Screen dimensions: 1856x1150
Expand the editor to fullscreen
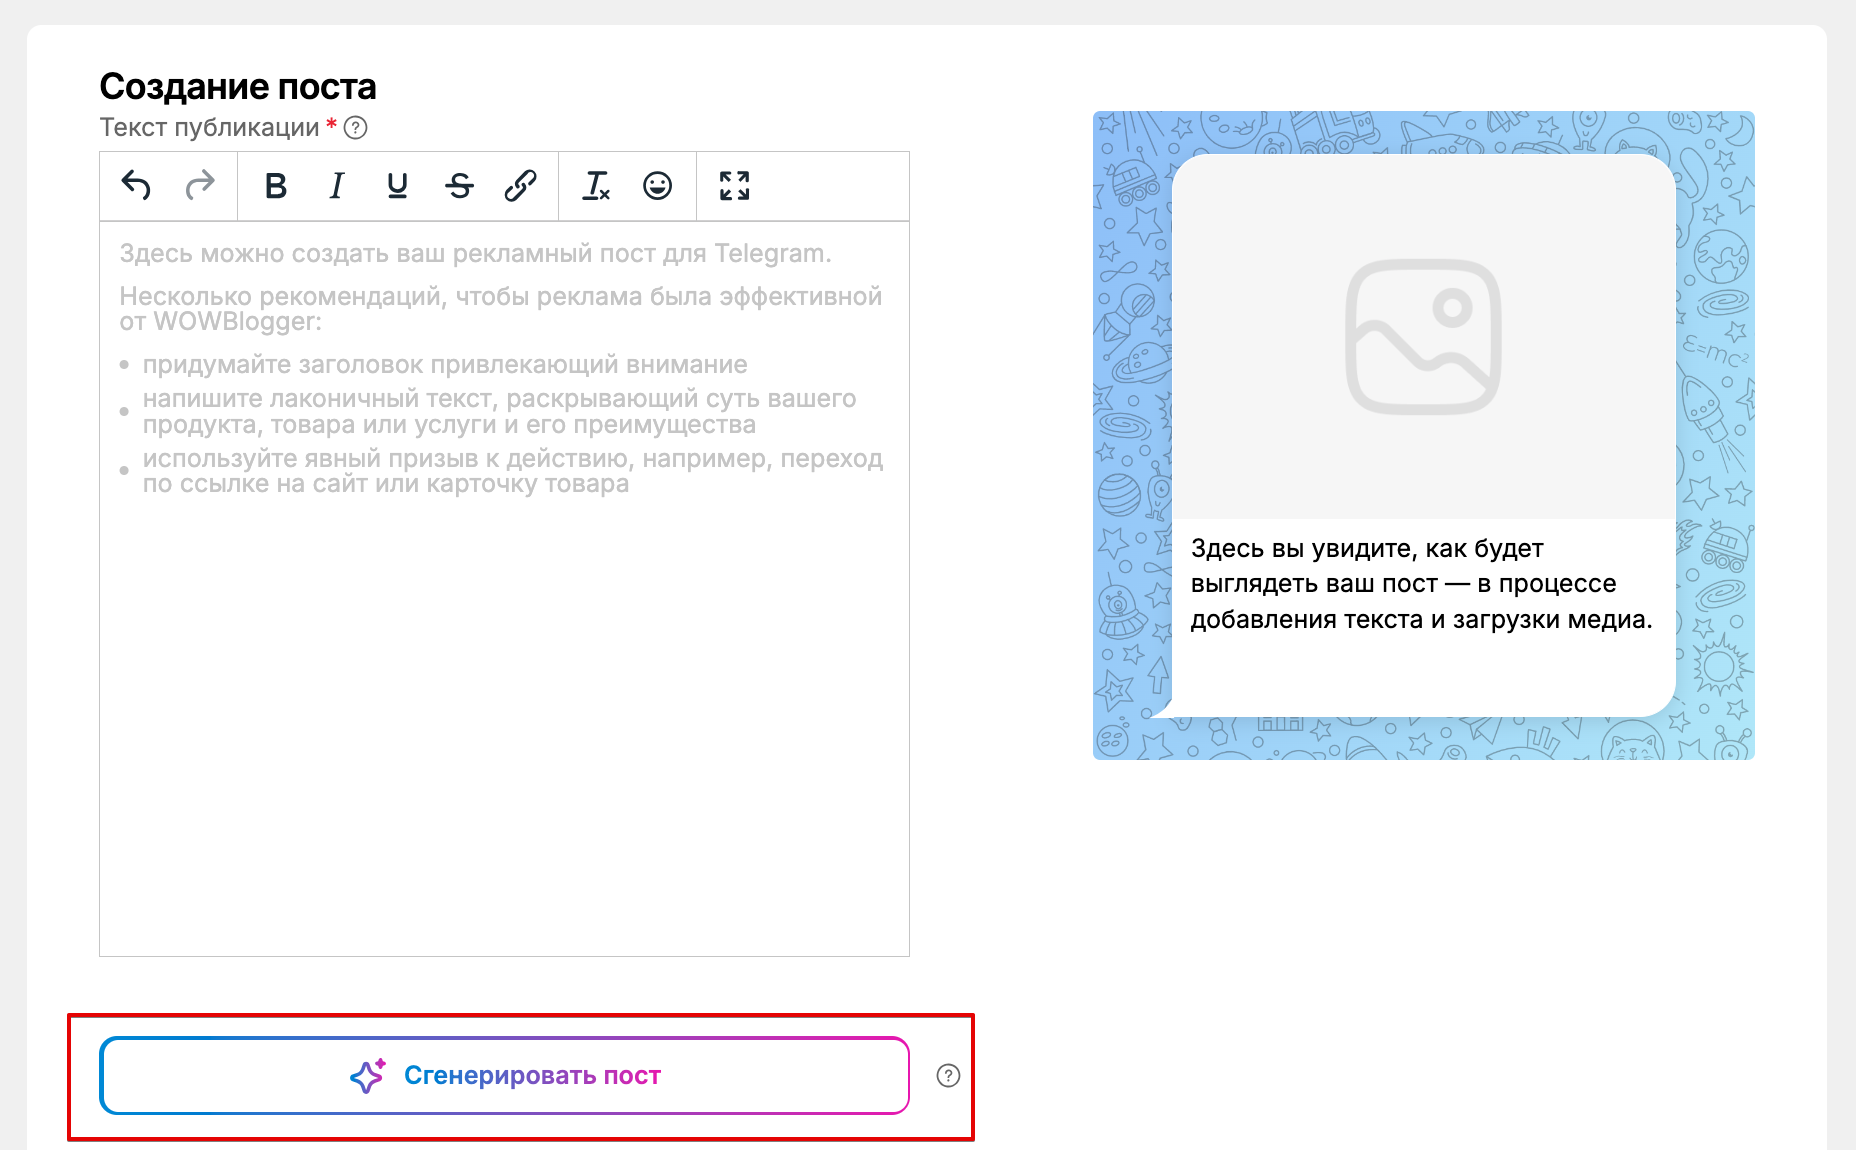pos(734,186)
